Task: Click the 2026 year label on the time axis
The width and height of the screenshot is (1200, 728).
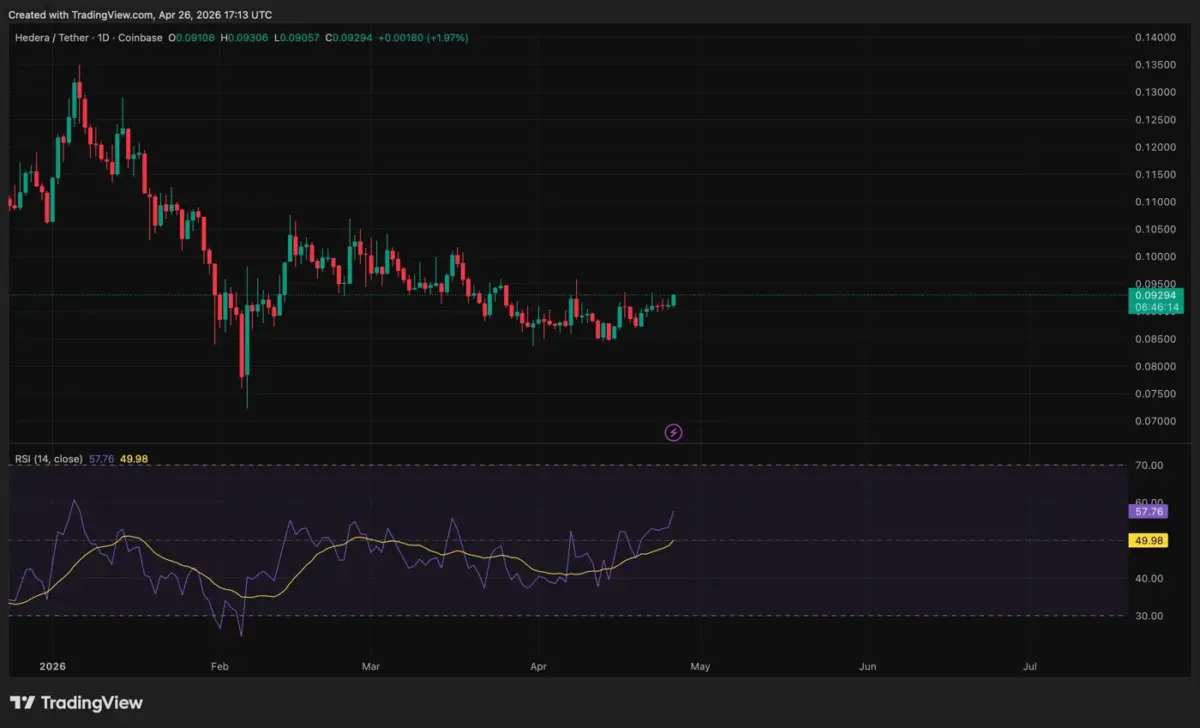Action: 50,665
